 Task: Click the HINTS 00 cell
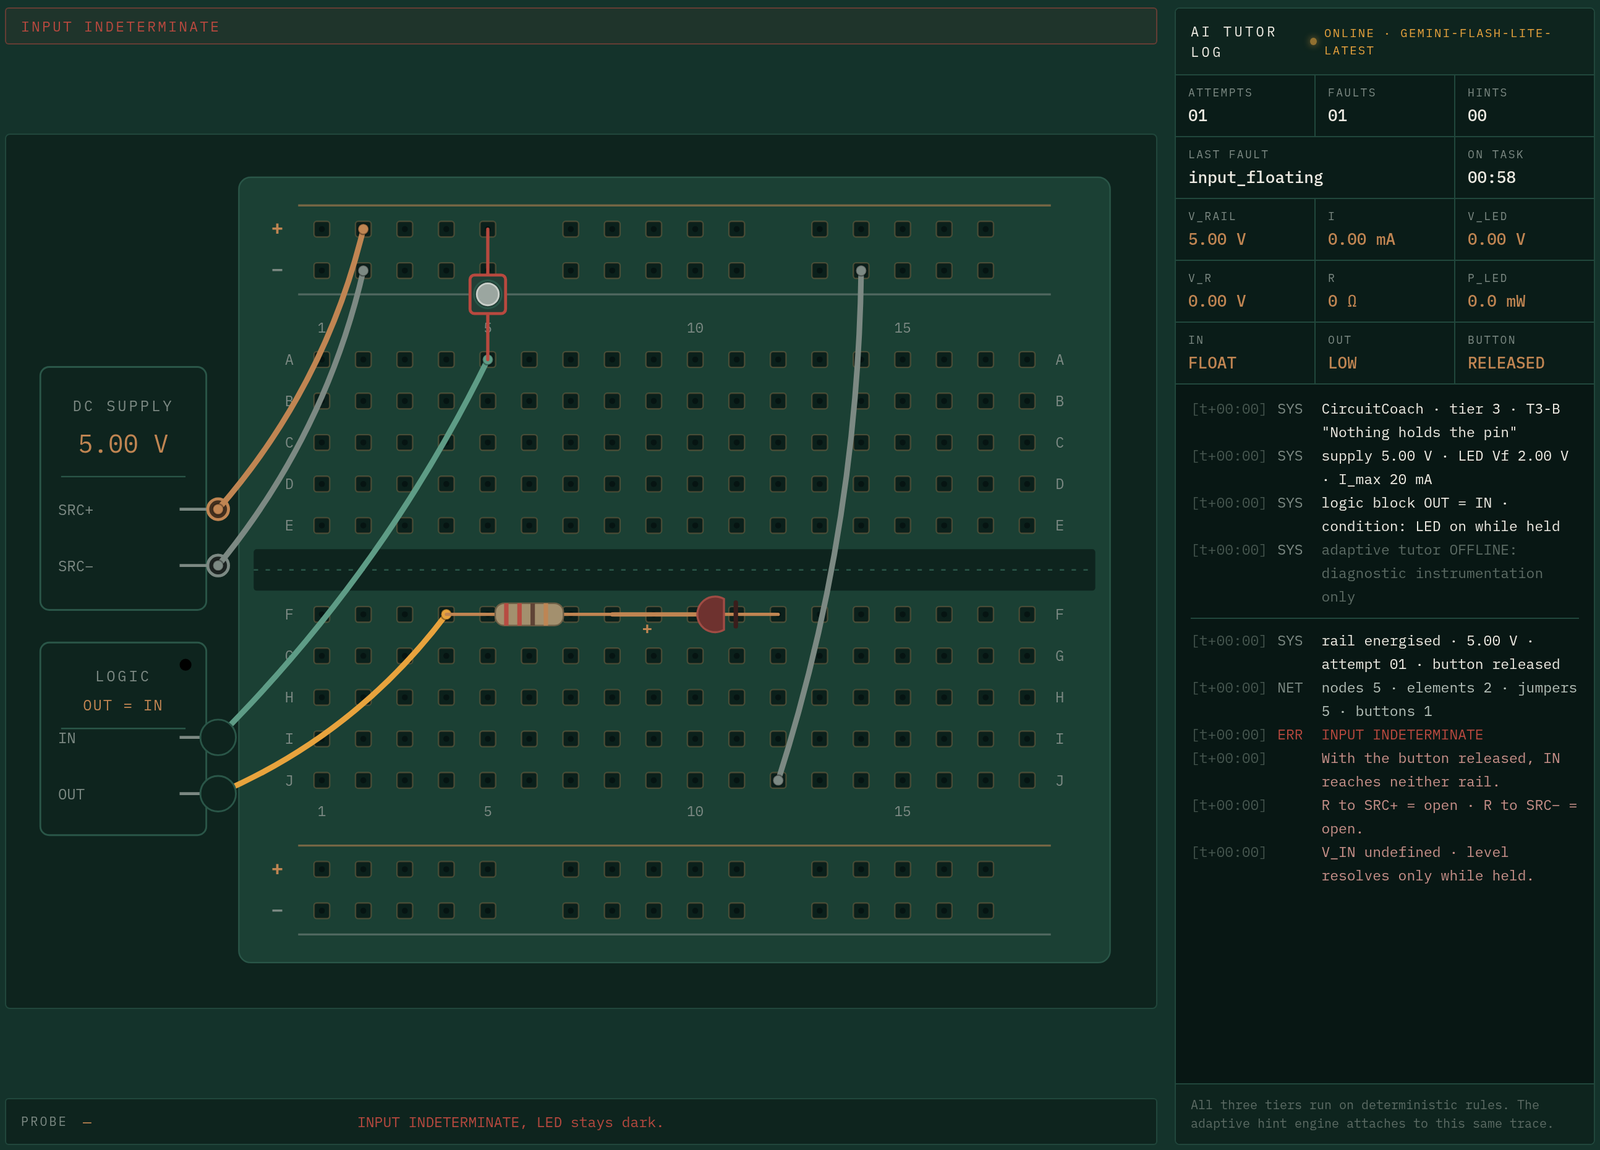click(1524, 105)
